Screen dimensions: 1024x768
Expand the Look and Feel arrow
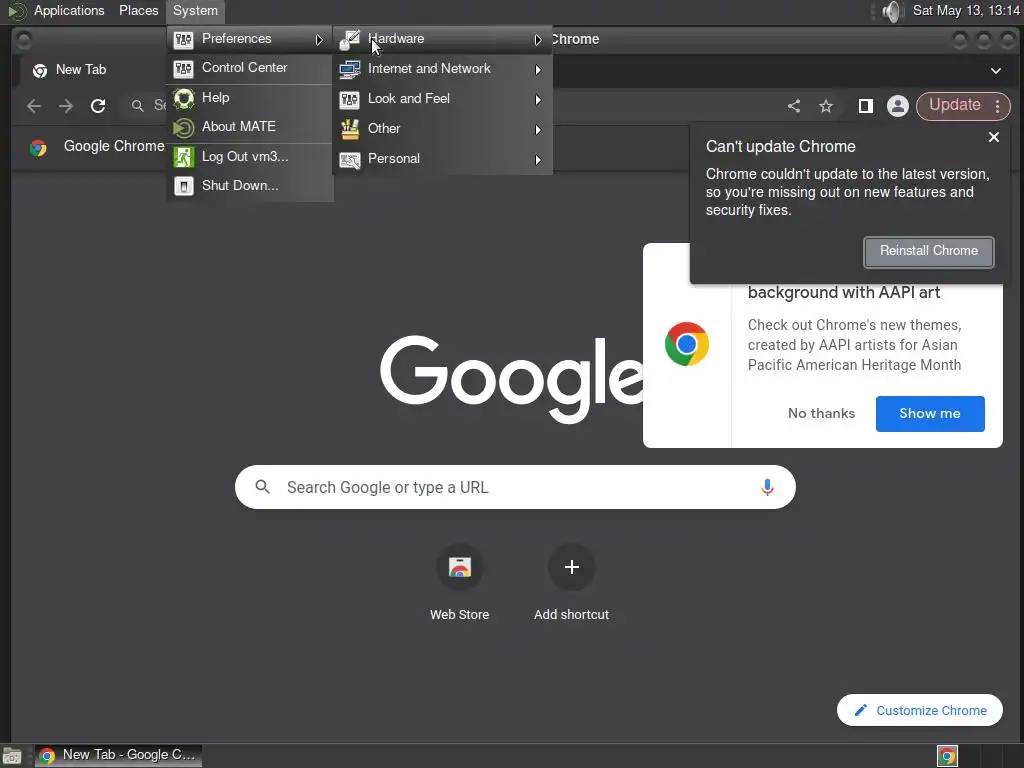(537, 100)
